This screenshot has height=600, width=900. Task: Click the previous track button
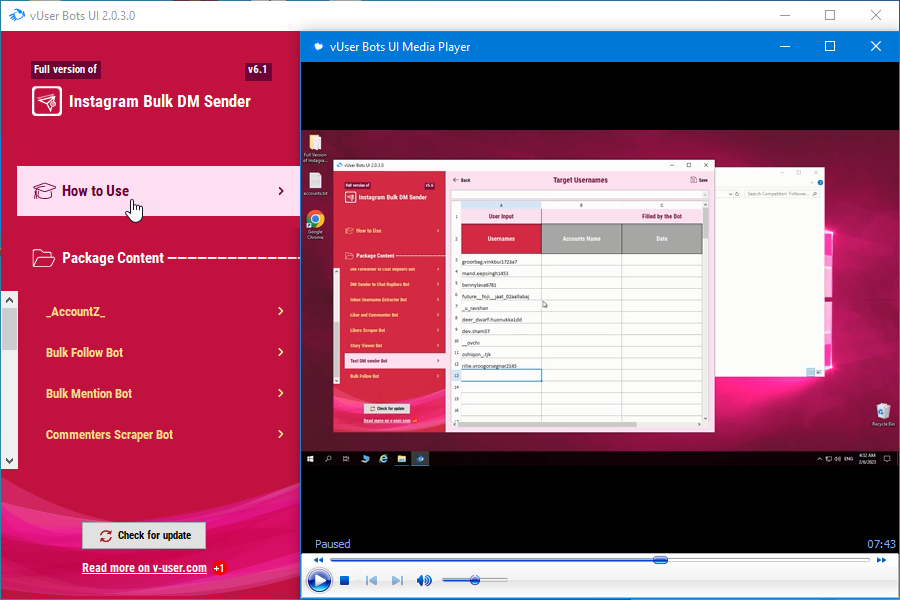pyautogui.click(x=371, y=580)
